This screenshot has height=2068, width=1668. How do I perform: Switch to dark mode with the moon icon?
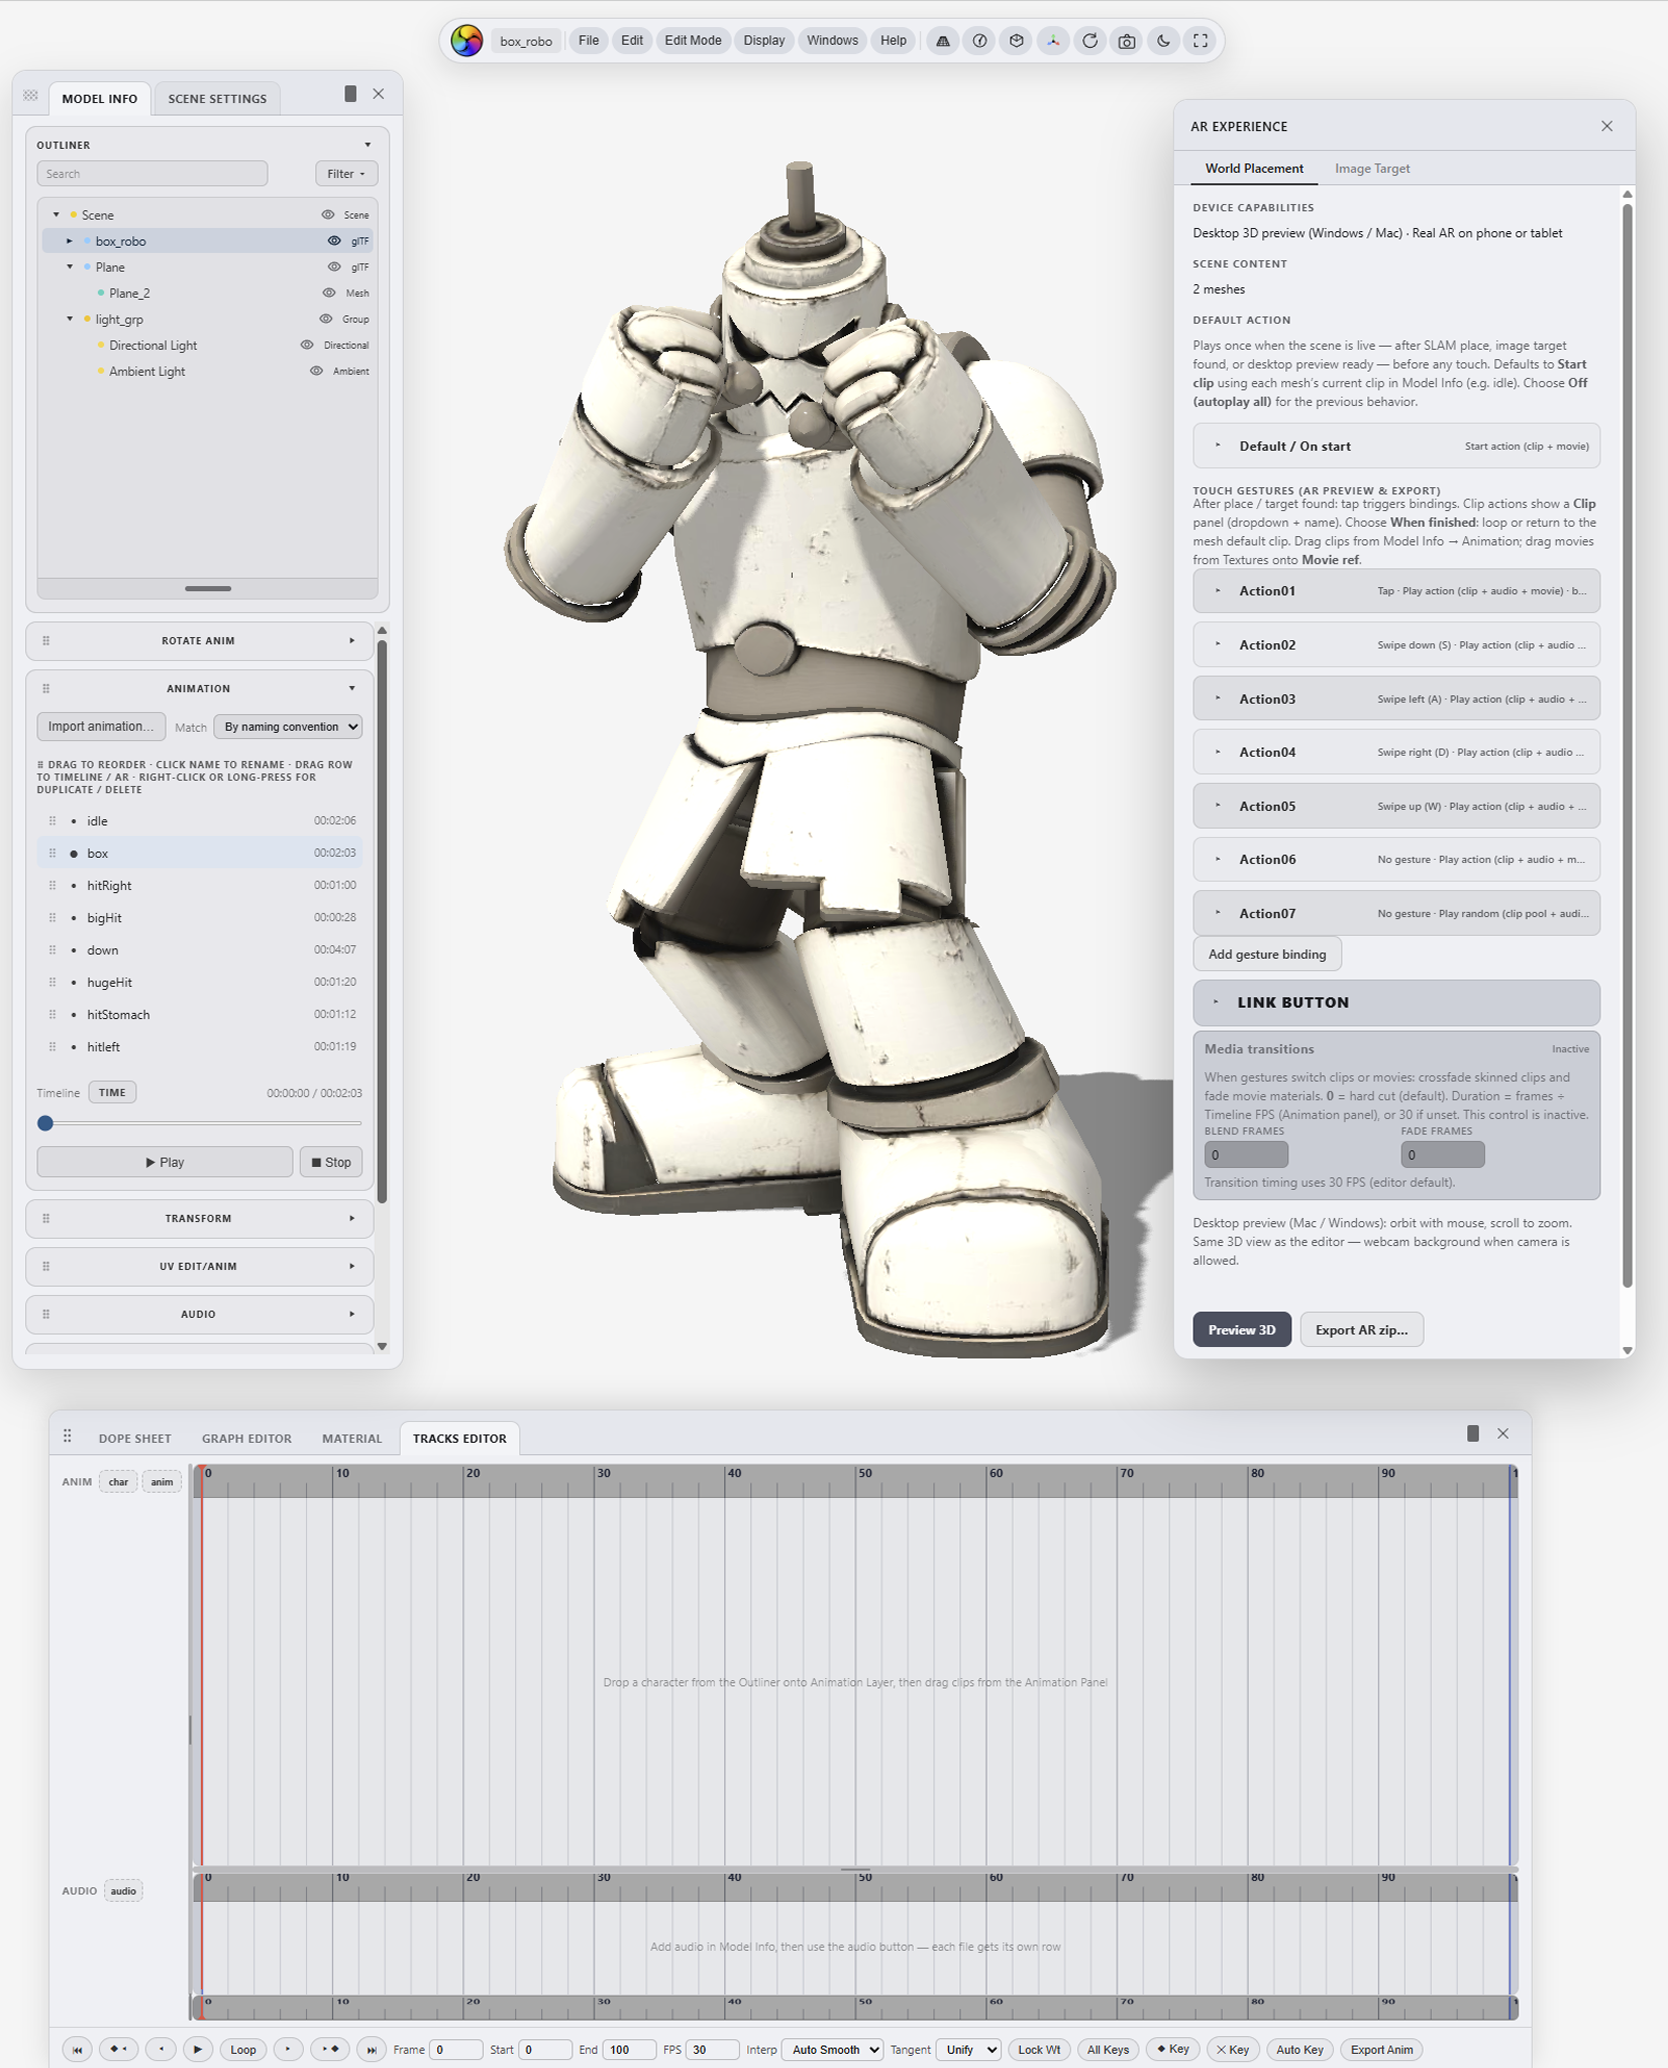pyautogui.click(x=1163, y=41)
